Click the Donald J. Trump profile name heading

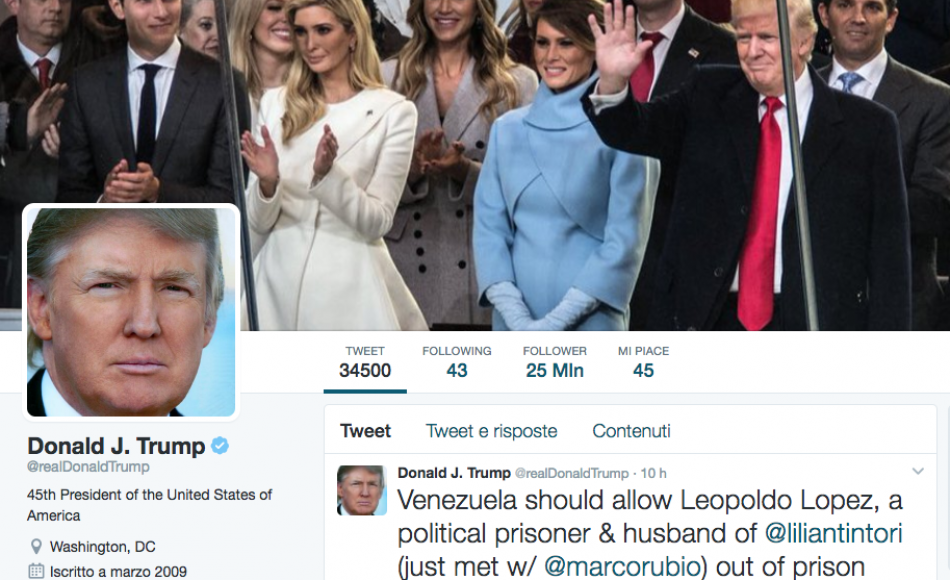tap(116, 446)
